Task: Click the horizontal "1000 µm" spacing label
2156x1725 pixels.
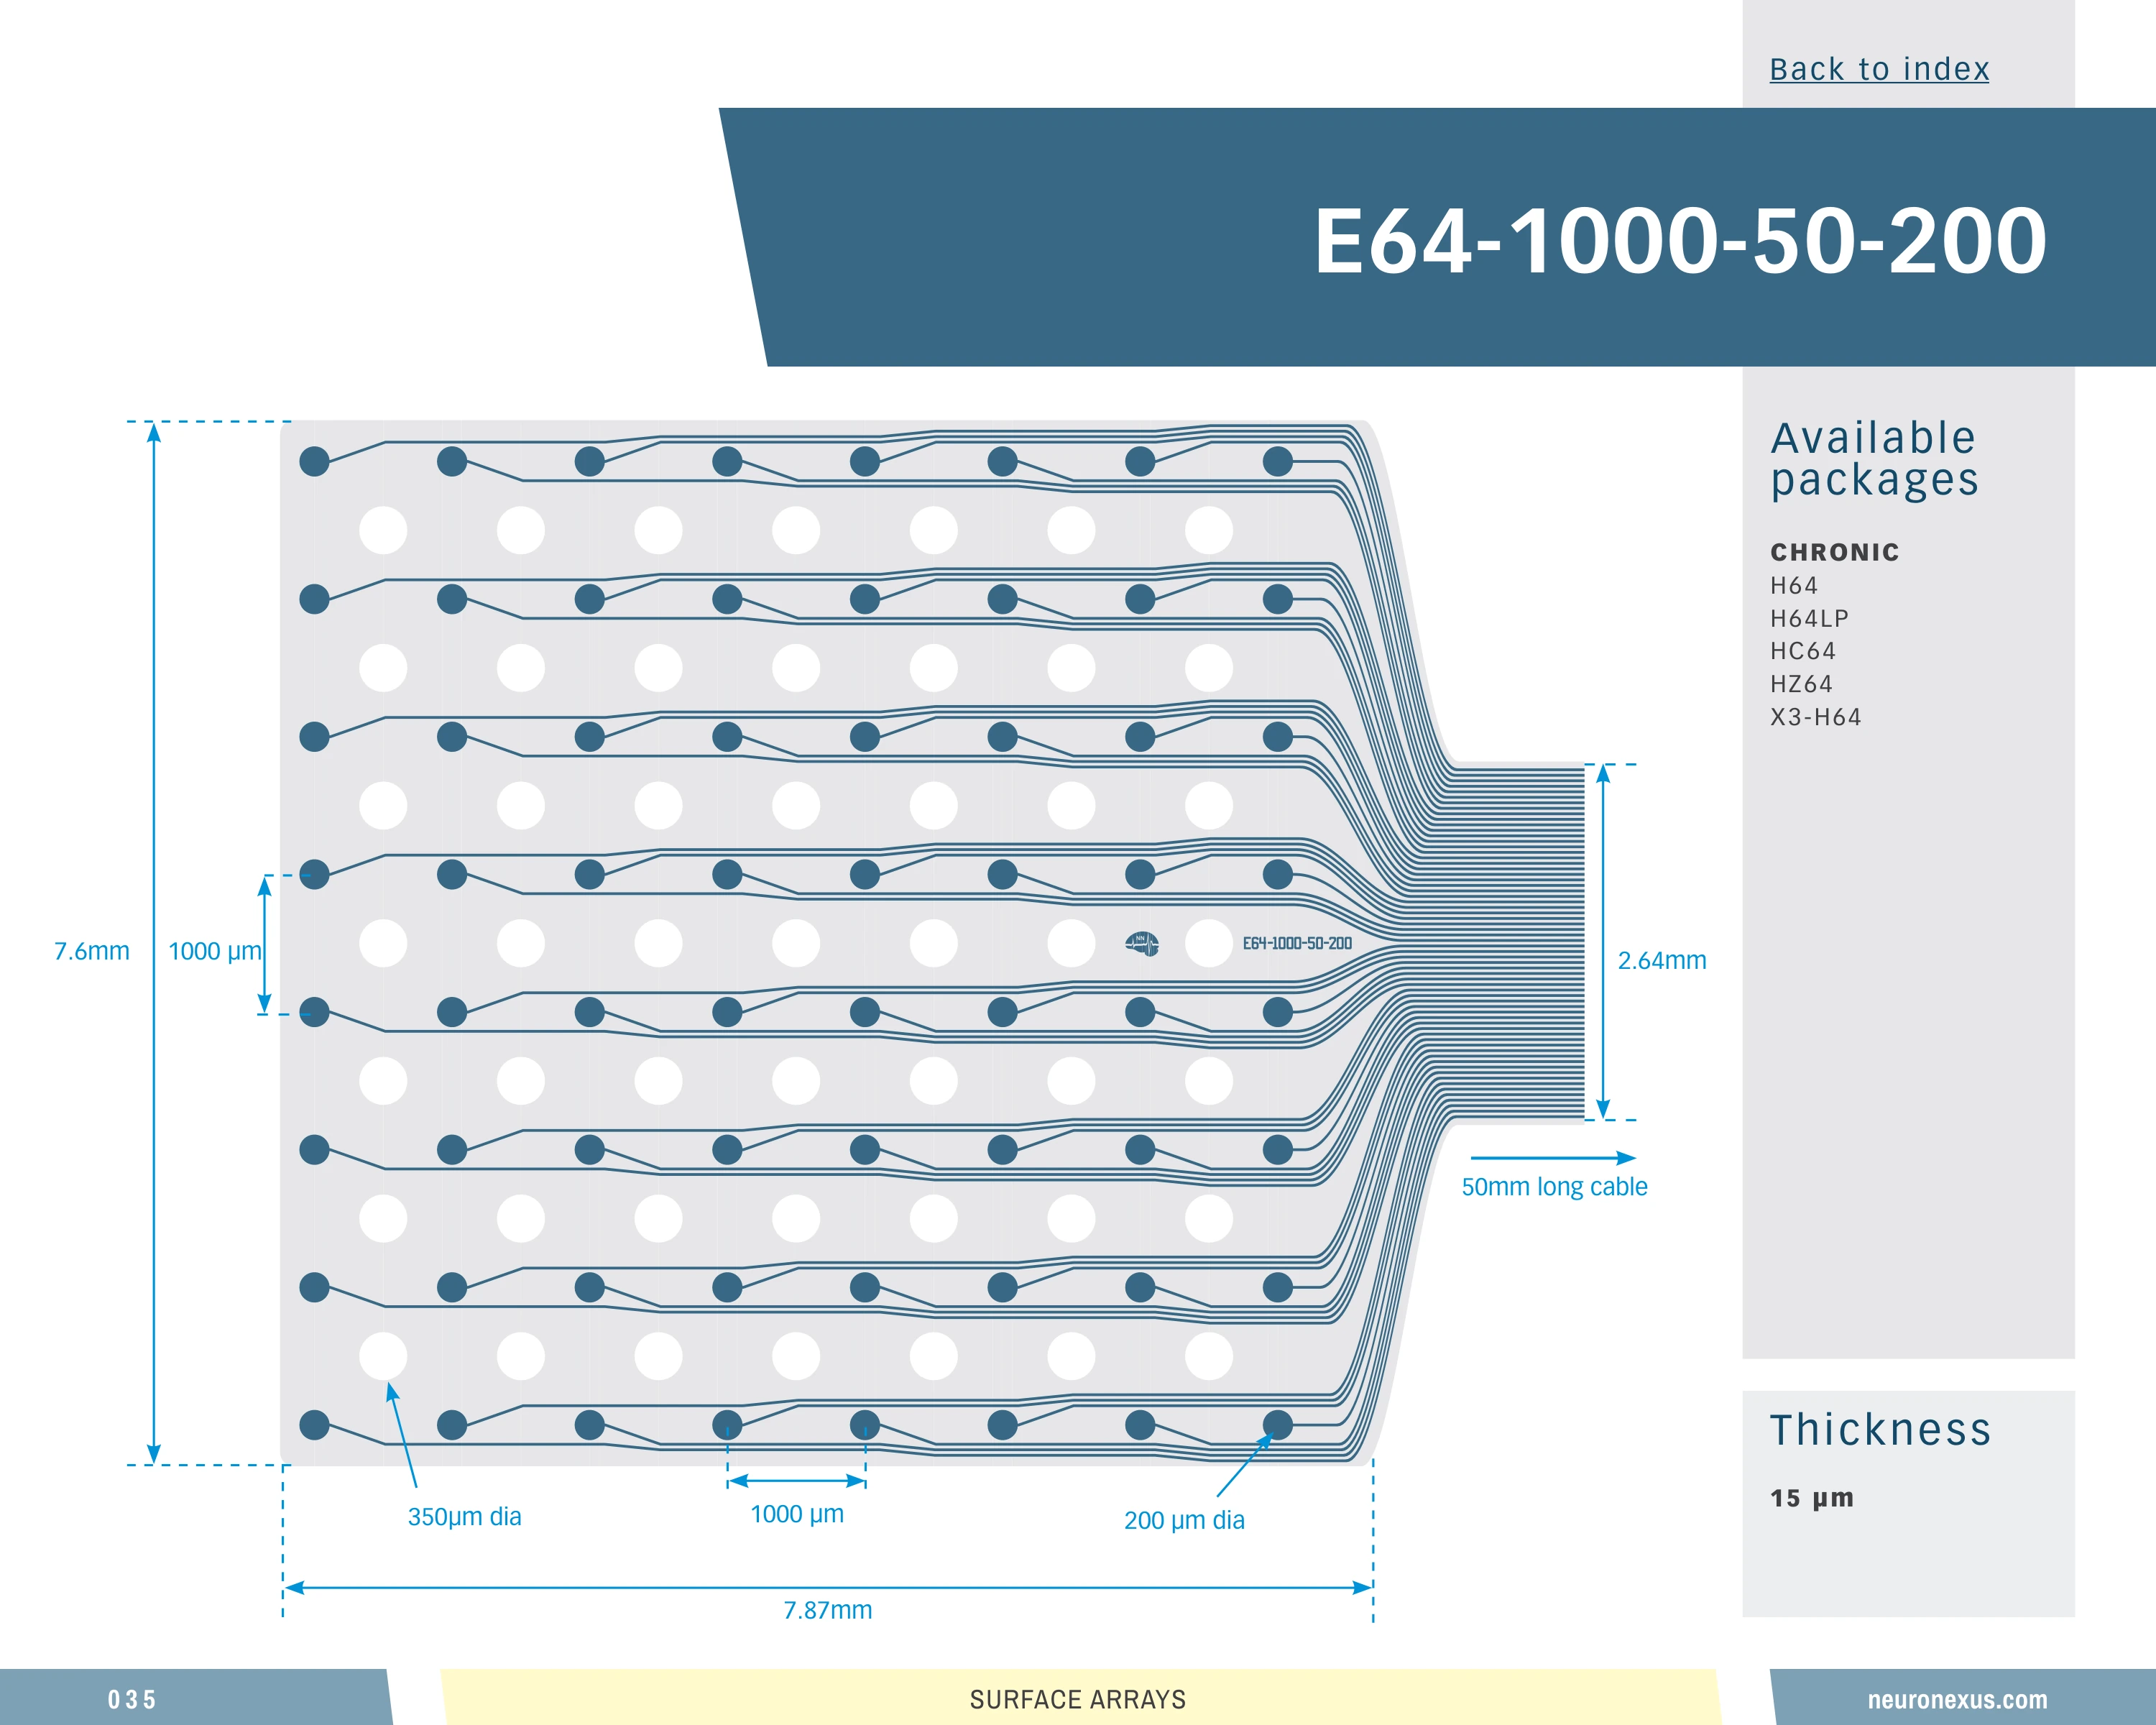Action: tap(797, 1514)
